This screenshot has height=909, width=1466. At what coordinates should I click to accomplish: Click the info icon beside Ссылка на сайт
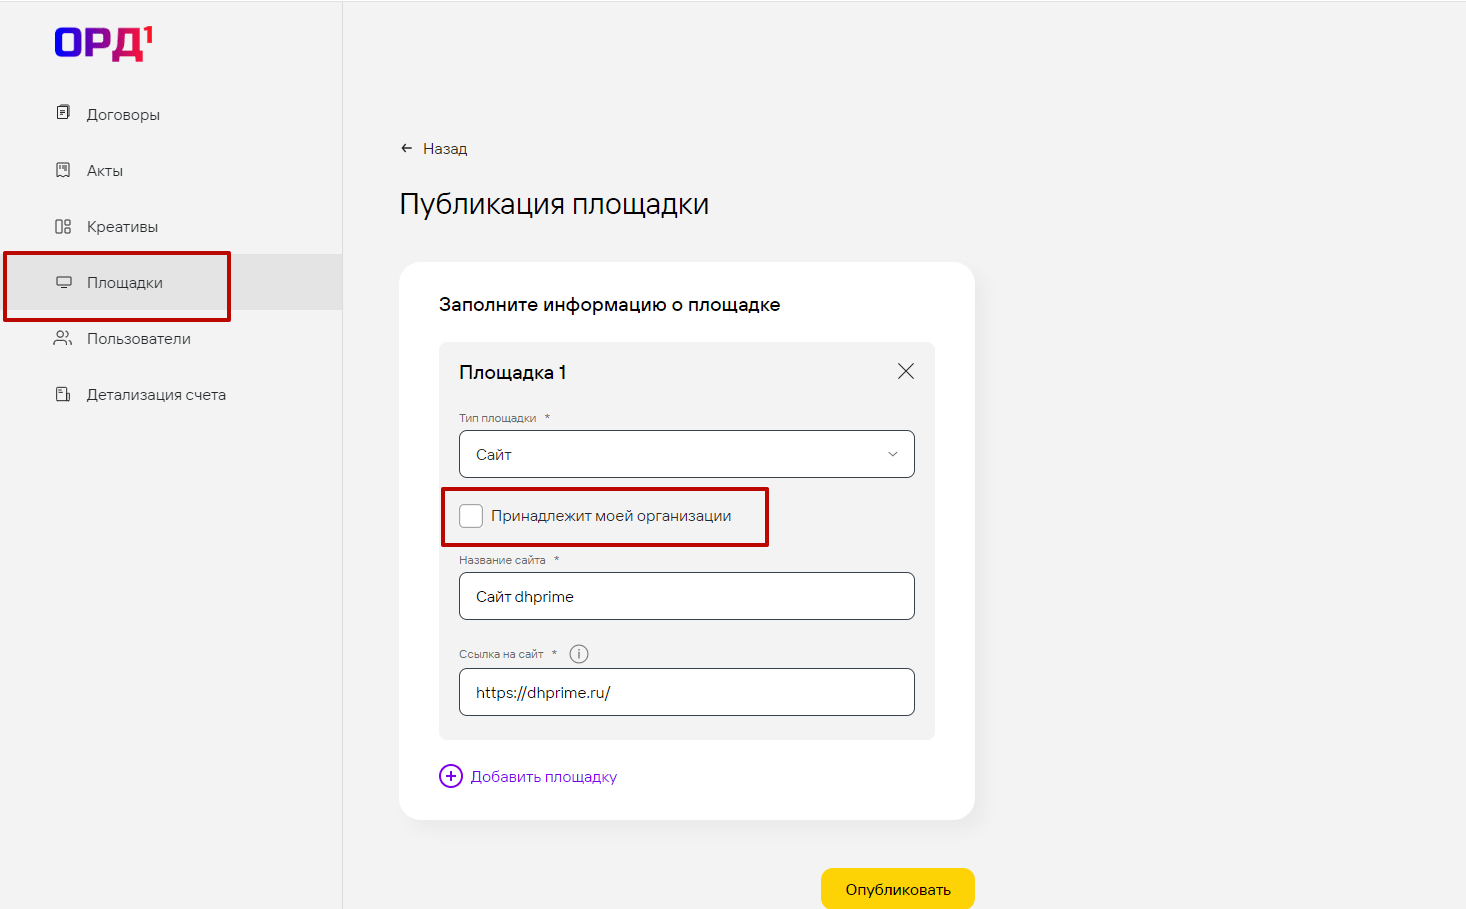click(579, 654)
